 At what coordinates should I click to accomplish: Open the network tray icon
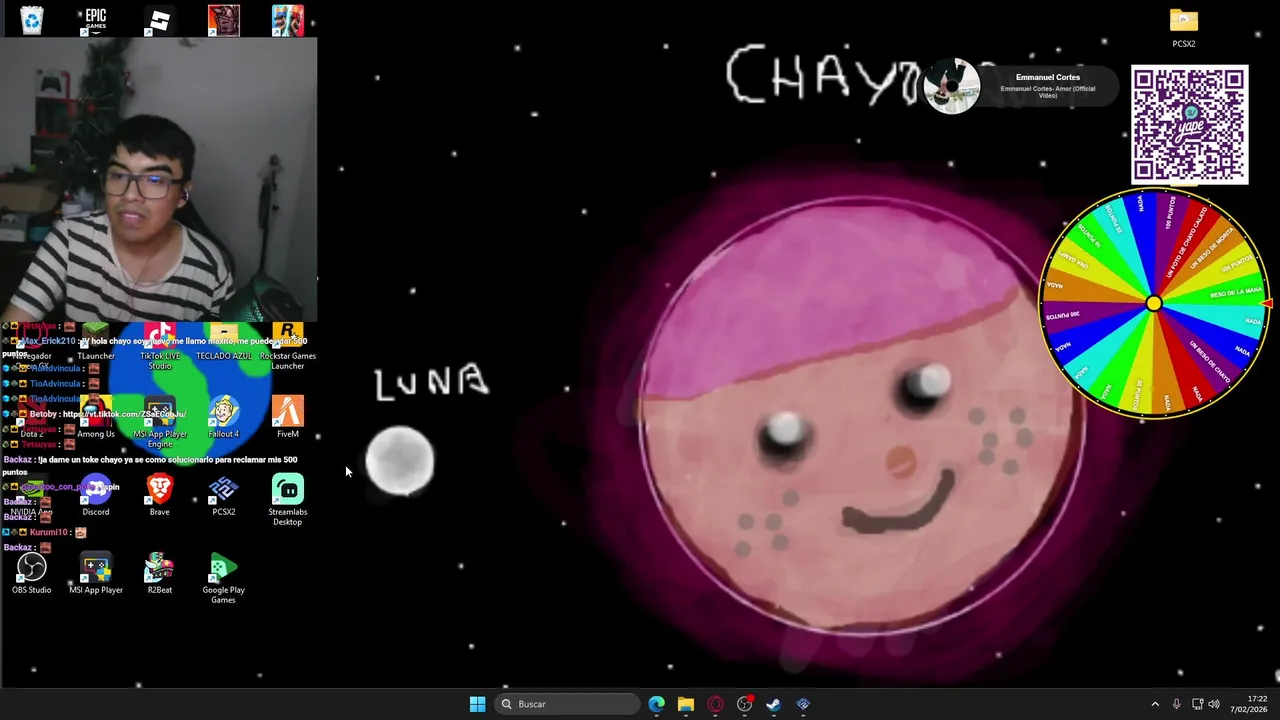1197,704
